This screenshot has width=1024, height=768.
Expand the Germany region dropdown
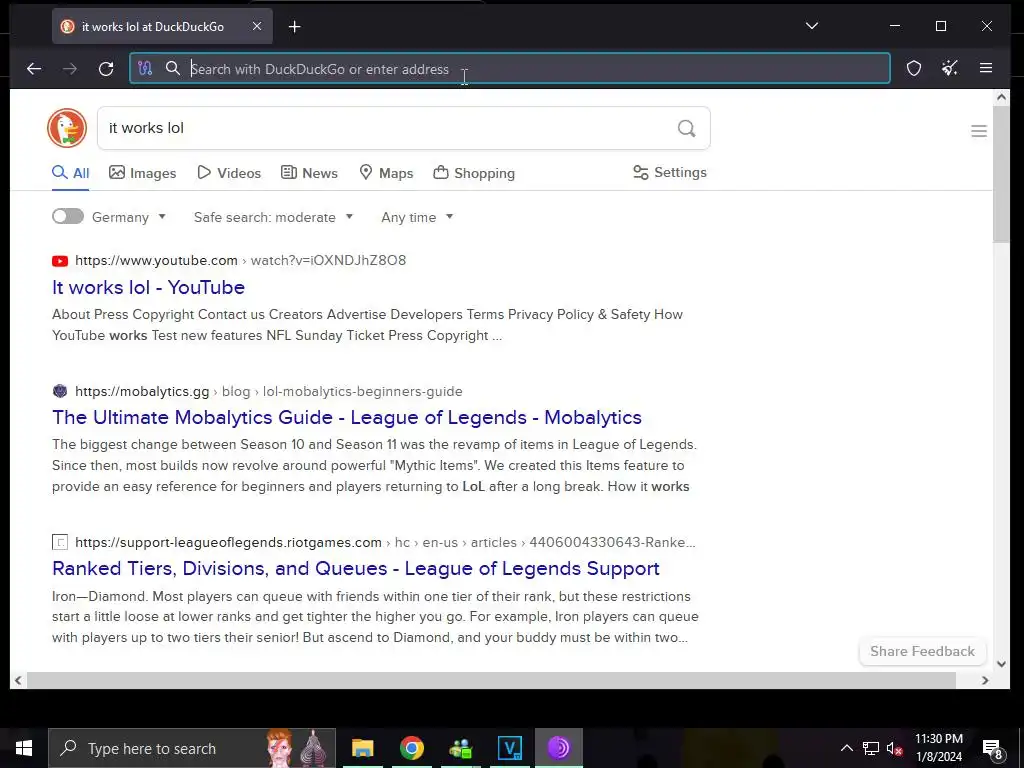coord(129,217)
